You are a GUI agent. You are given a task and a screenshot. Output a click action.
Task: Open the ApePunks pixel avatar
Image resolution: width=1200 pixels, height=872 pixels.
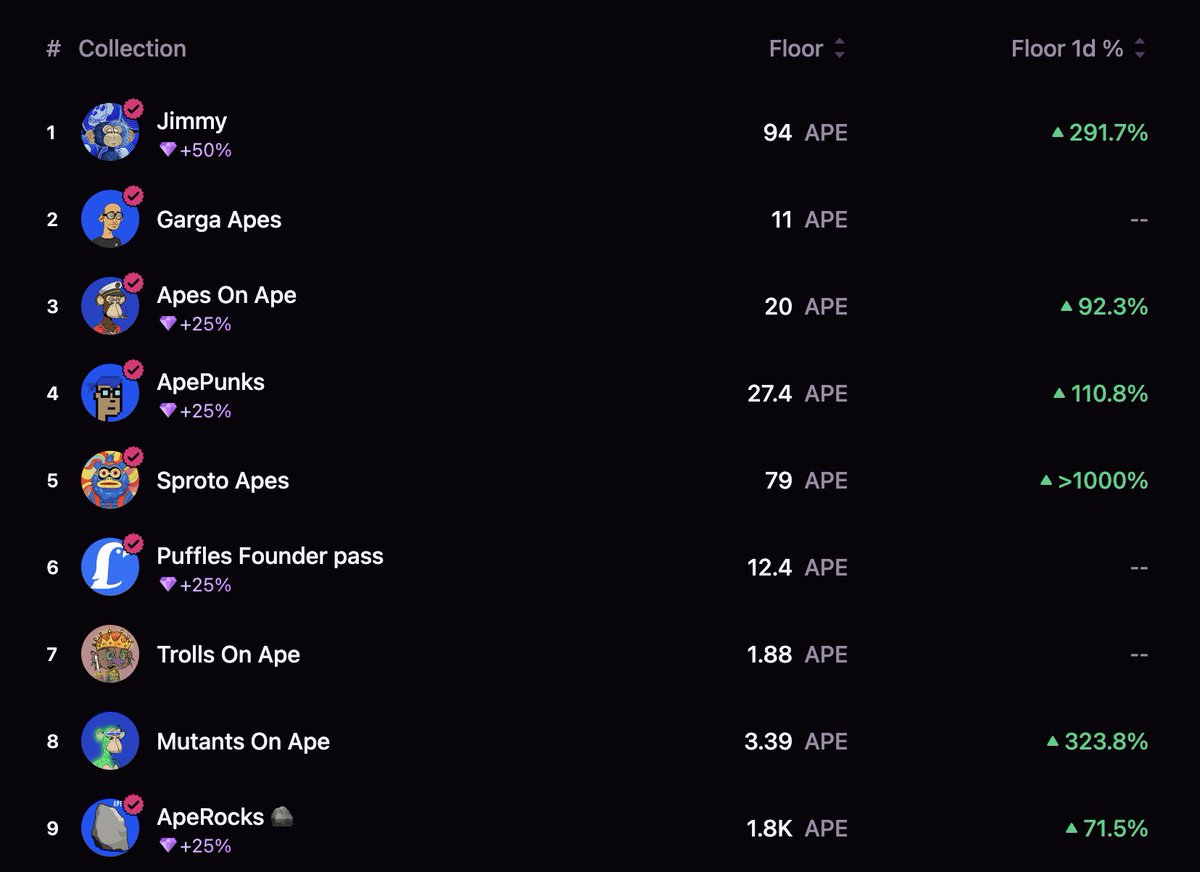tap(110, 393)
